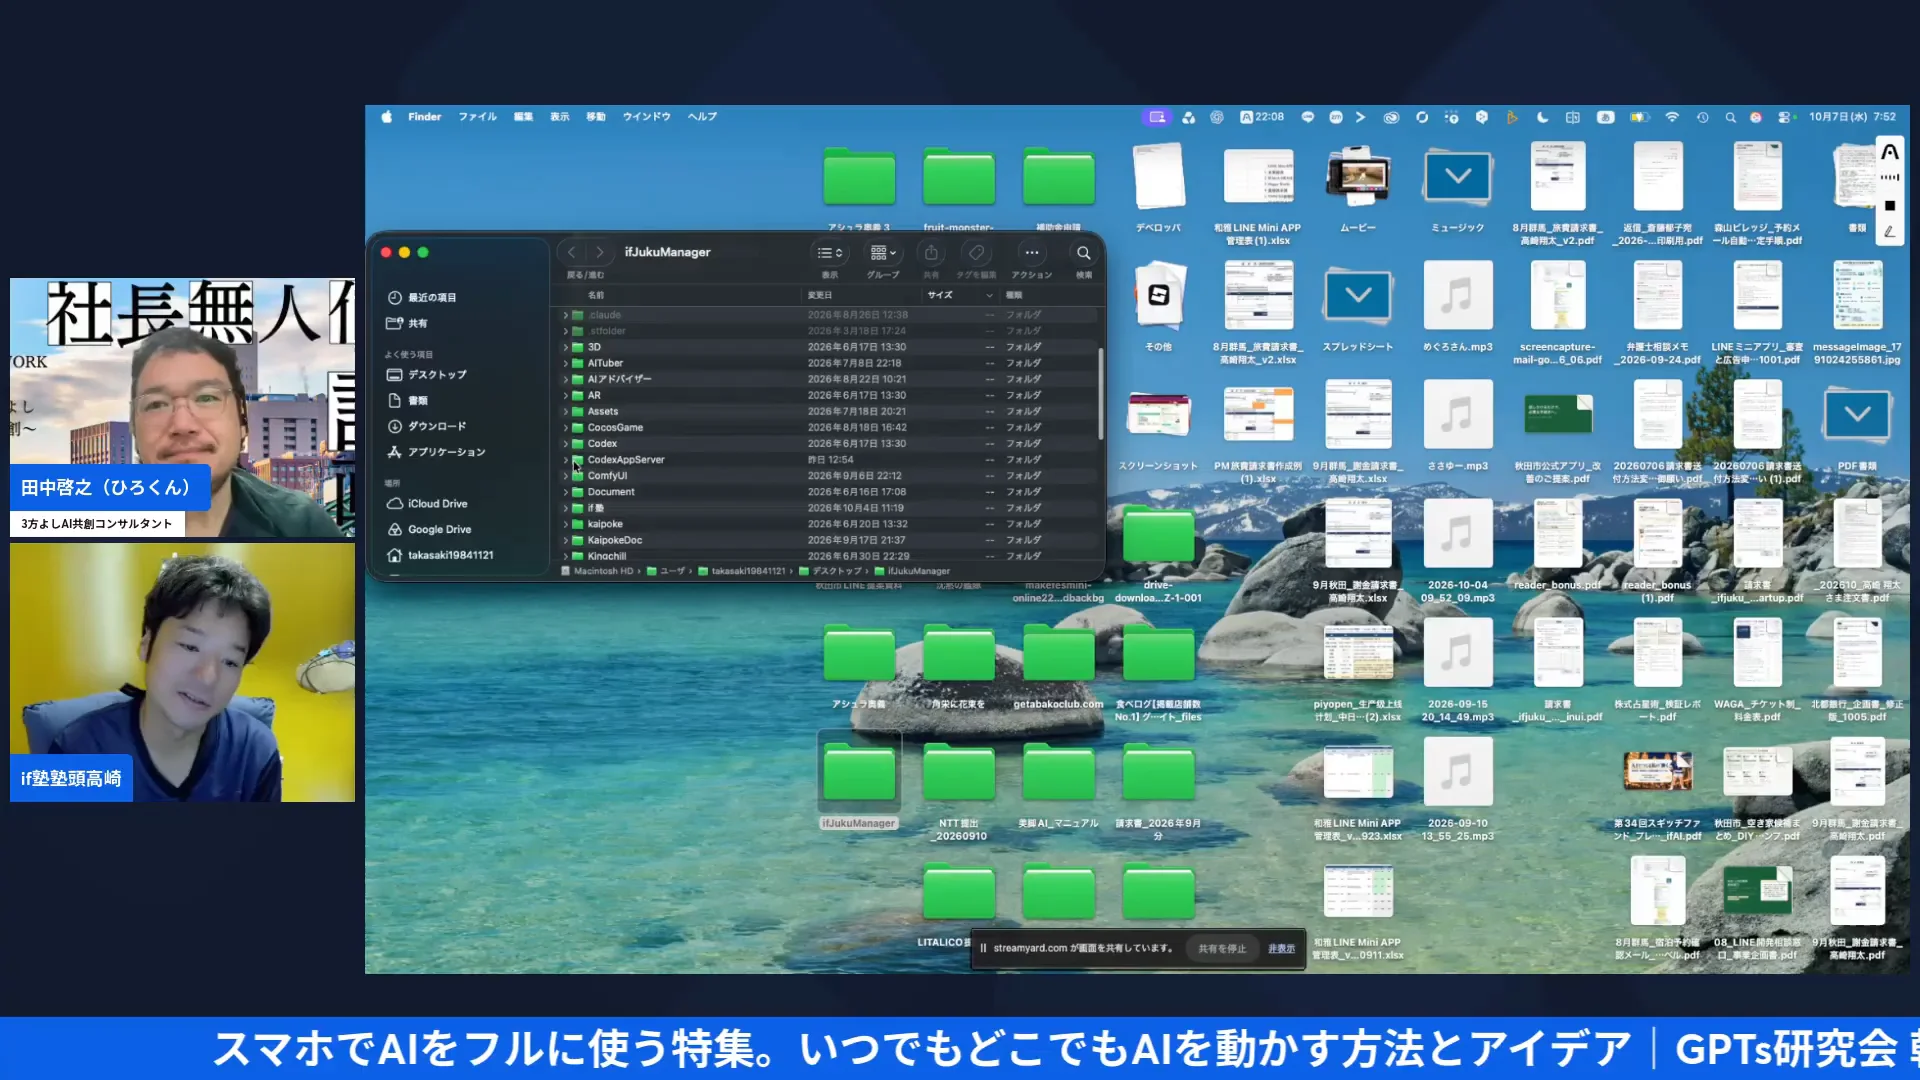Screen dimensions: 1920x1080
Task: Select ifJukuManager folder on desktop
Action: pyautogui.click(x=859, y=781)
